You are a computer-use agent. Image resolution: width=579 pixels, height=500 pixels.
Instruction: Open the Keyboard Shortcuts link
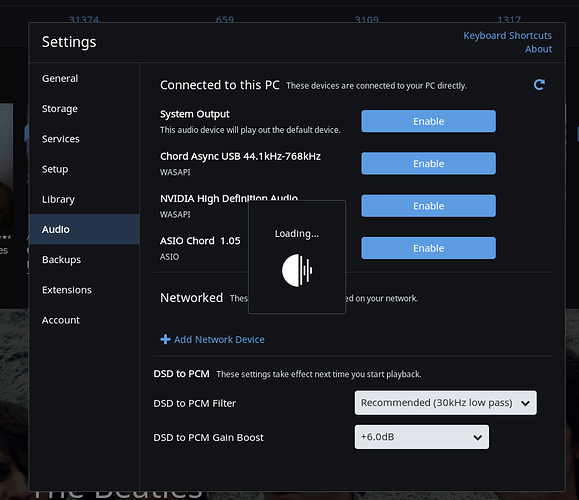(507, 35)
